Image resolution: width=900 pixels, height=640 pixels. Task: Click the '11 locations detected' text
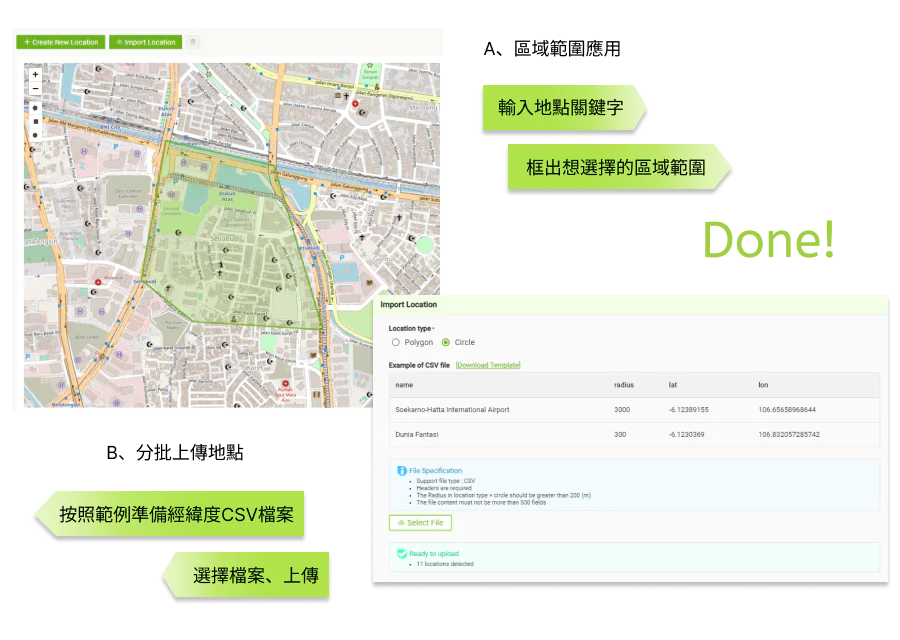[x=445, y=564]
